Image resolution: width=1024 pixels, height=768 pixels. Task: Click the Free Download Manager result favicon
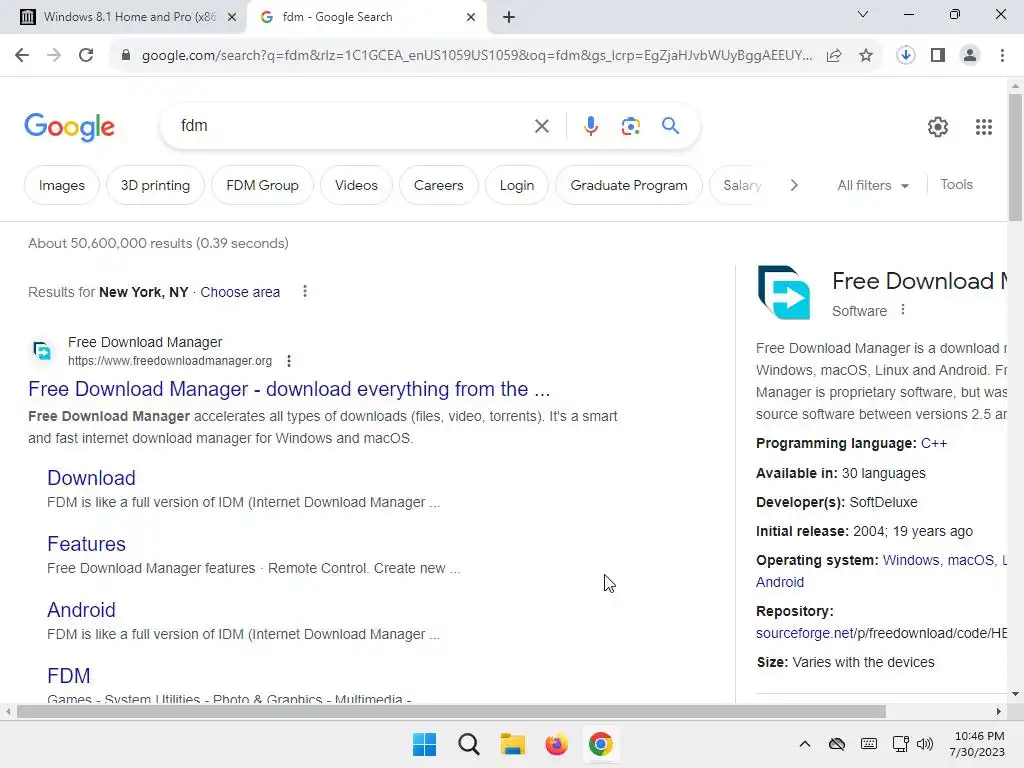42,351
